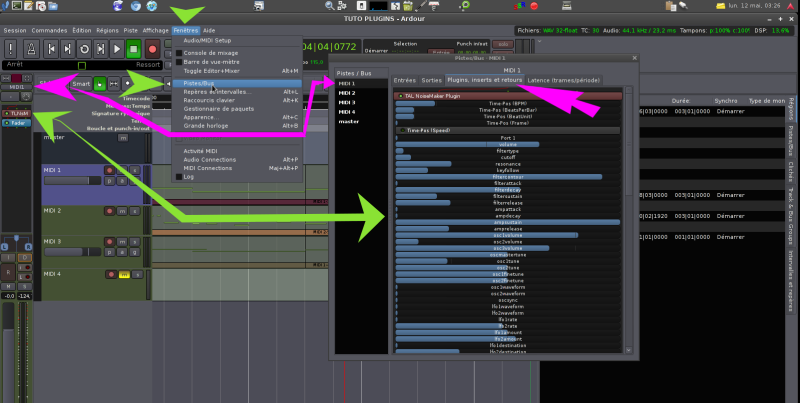The width and height of the screenshot is (800, 403).
Task: Go to session end transport button
Action: [x=67, y=49]
